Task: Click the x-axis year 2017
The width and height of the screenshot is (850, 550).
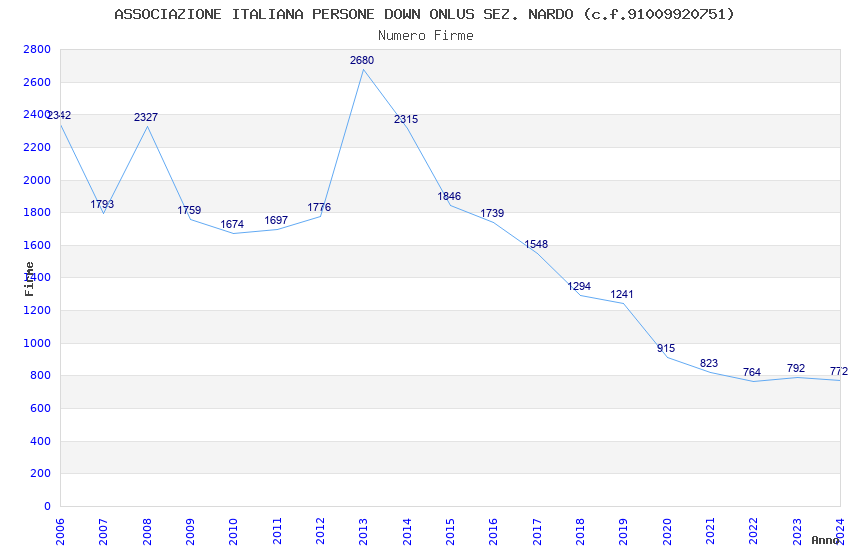Action: 537,531
